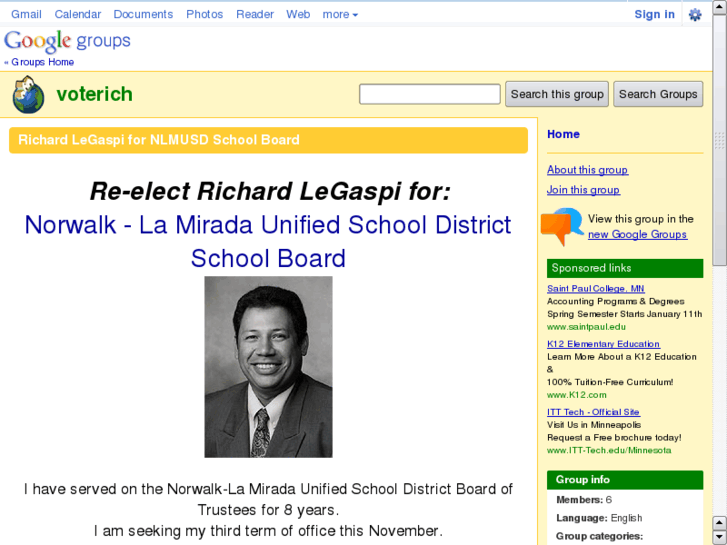The height and width of the screenshot is (545, 727).
Task: Click www.saintpaul.edu green URL text
Action: (587, 327)
